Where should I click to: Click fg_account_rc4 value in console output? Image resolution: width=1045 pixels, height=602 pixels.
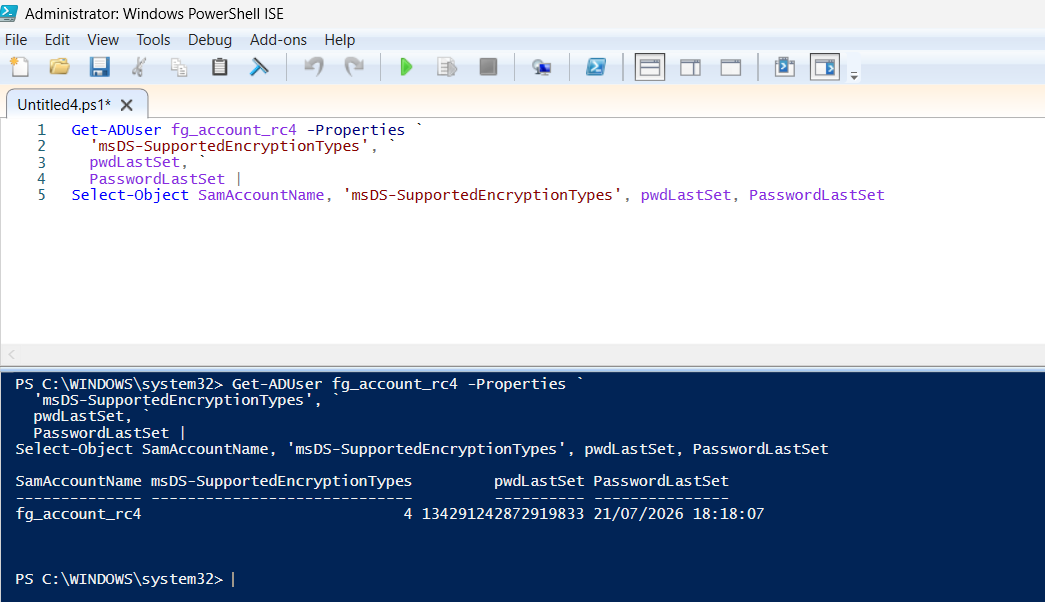tap(79, 514)
